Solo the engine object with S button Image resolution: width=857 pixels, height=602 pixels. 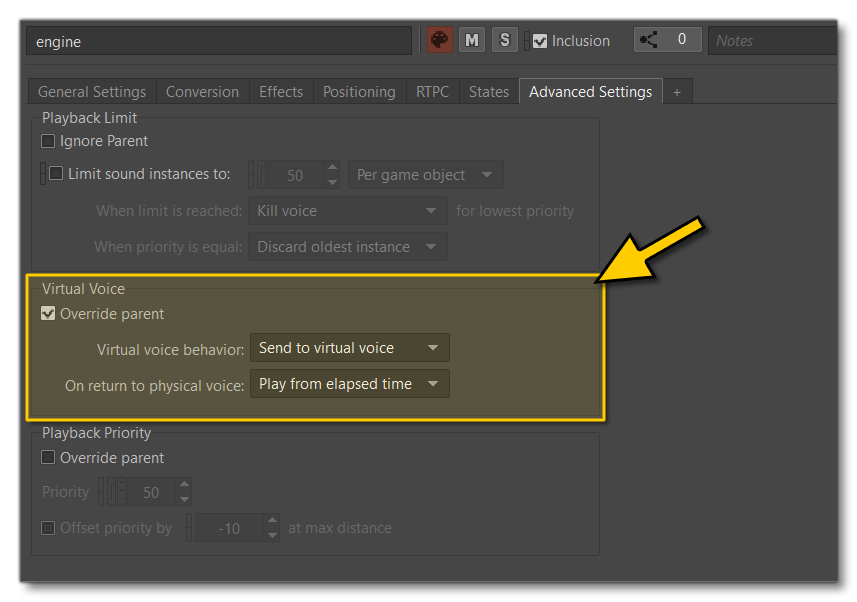point(504,40)
